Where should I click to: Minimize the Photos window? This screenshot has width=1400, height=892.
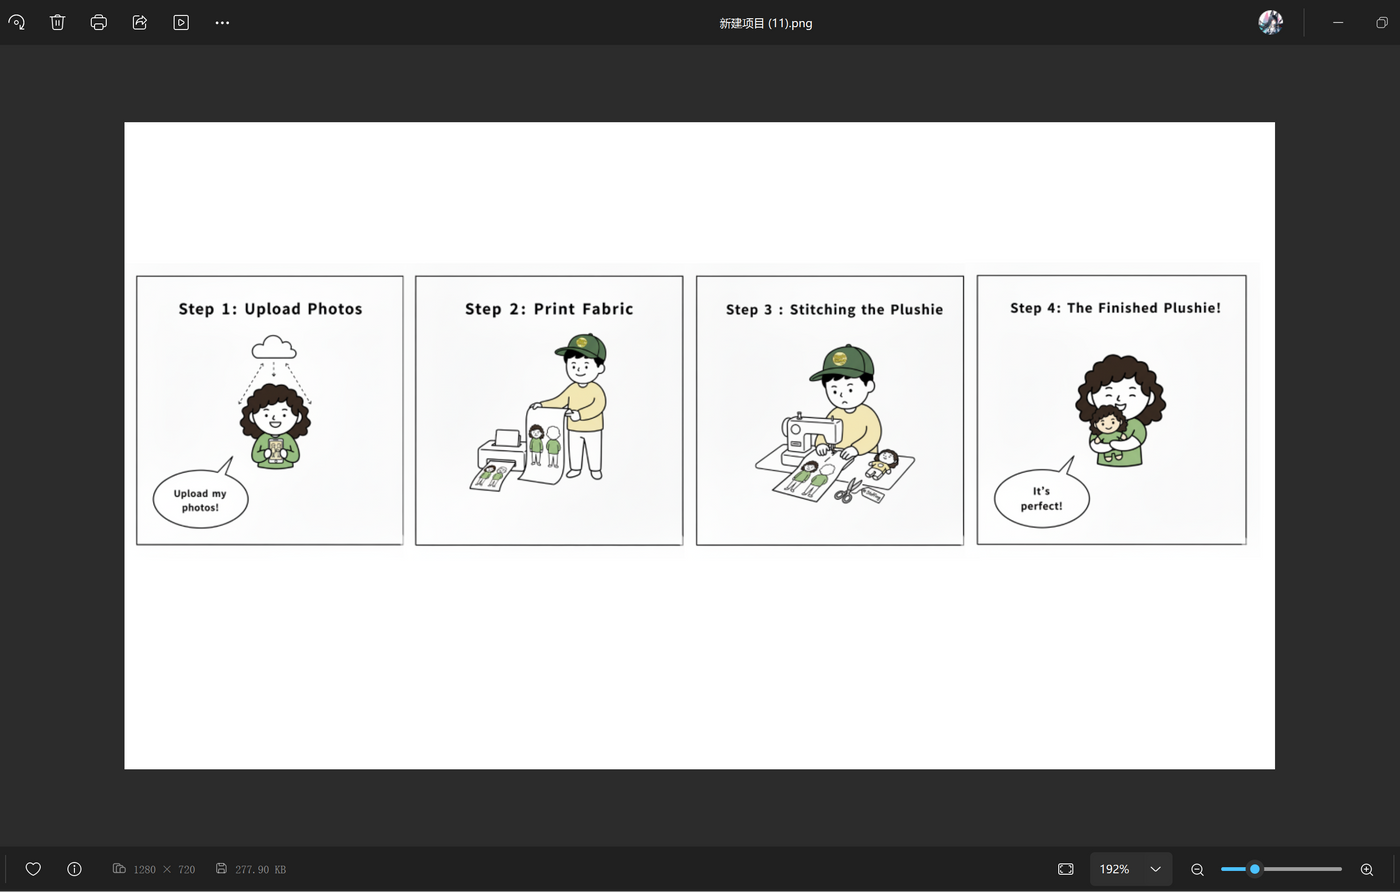coord(1338,22)
